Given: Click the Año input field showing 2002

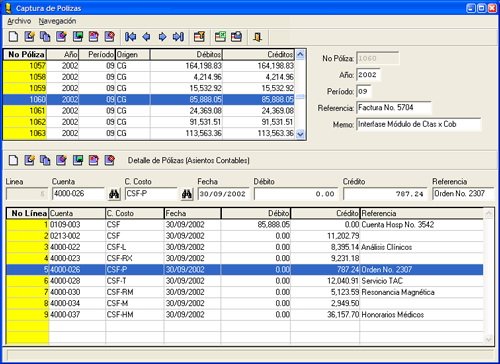Looking at the screenshot, I should (x=368, y=75).
